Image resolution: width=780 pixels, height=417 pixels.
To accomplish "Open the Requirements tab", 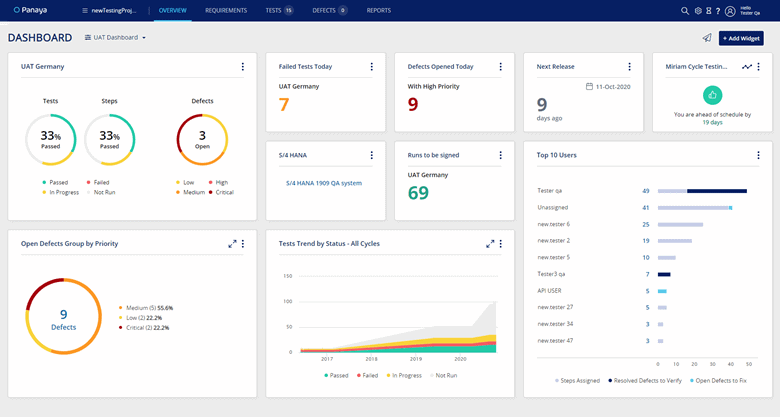I will [x=226, y=10].
